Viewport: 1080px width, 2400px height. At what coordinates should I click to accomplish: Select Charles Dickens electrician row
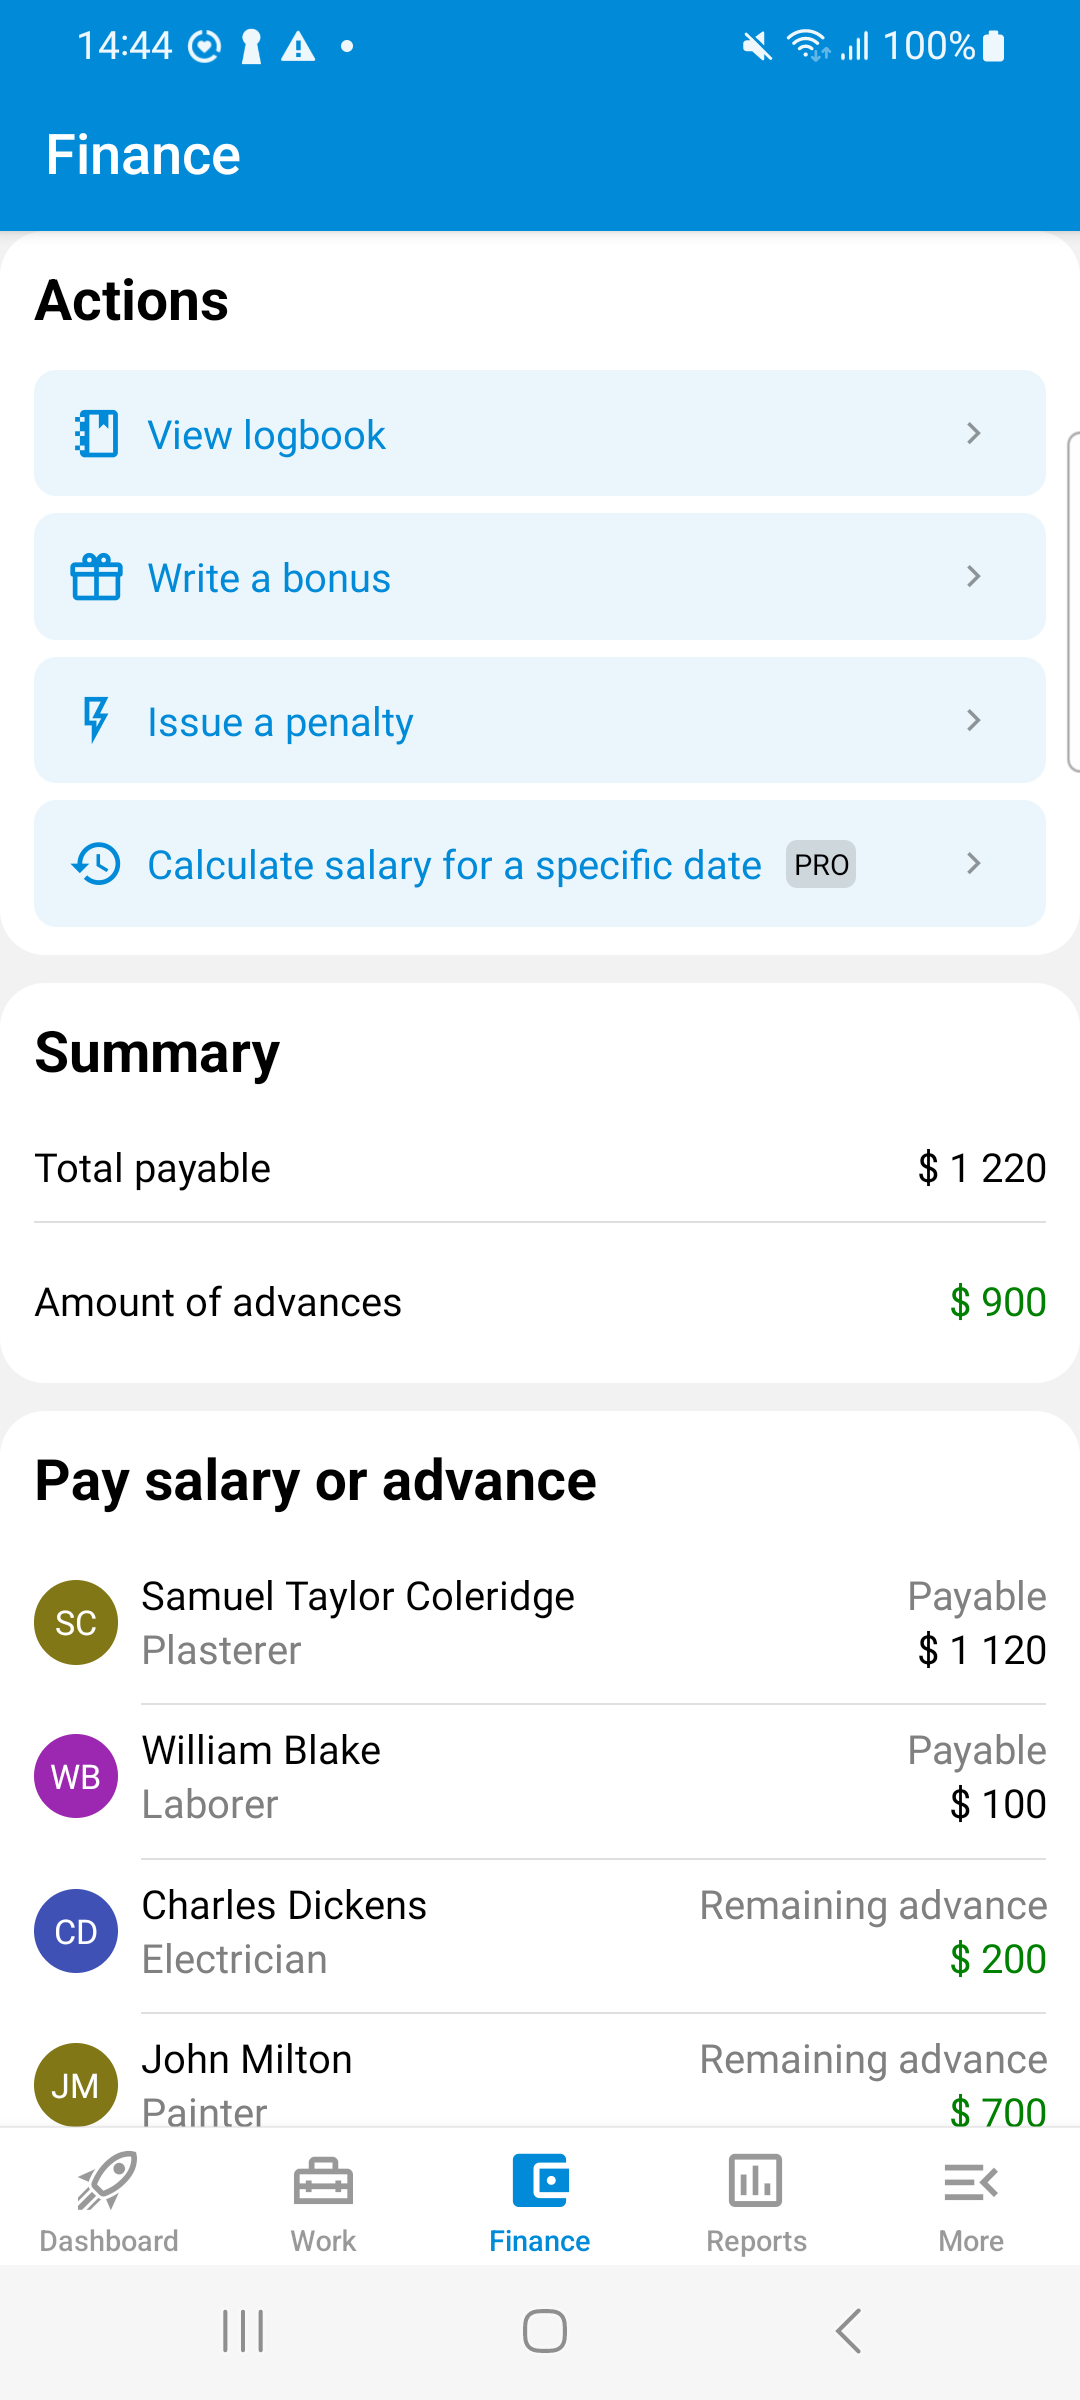point(540,1932)
